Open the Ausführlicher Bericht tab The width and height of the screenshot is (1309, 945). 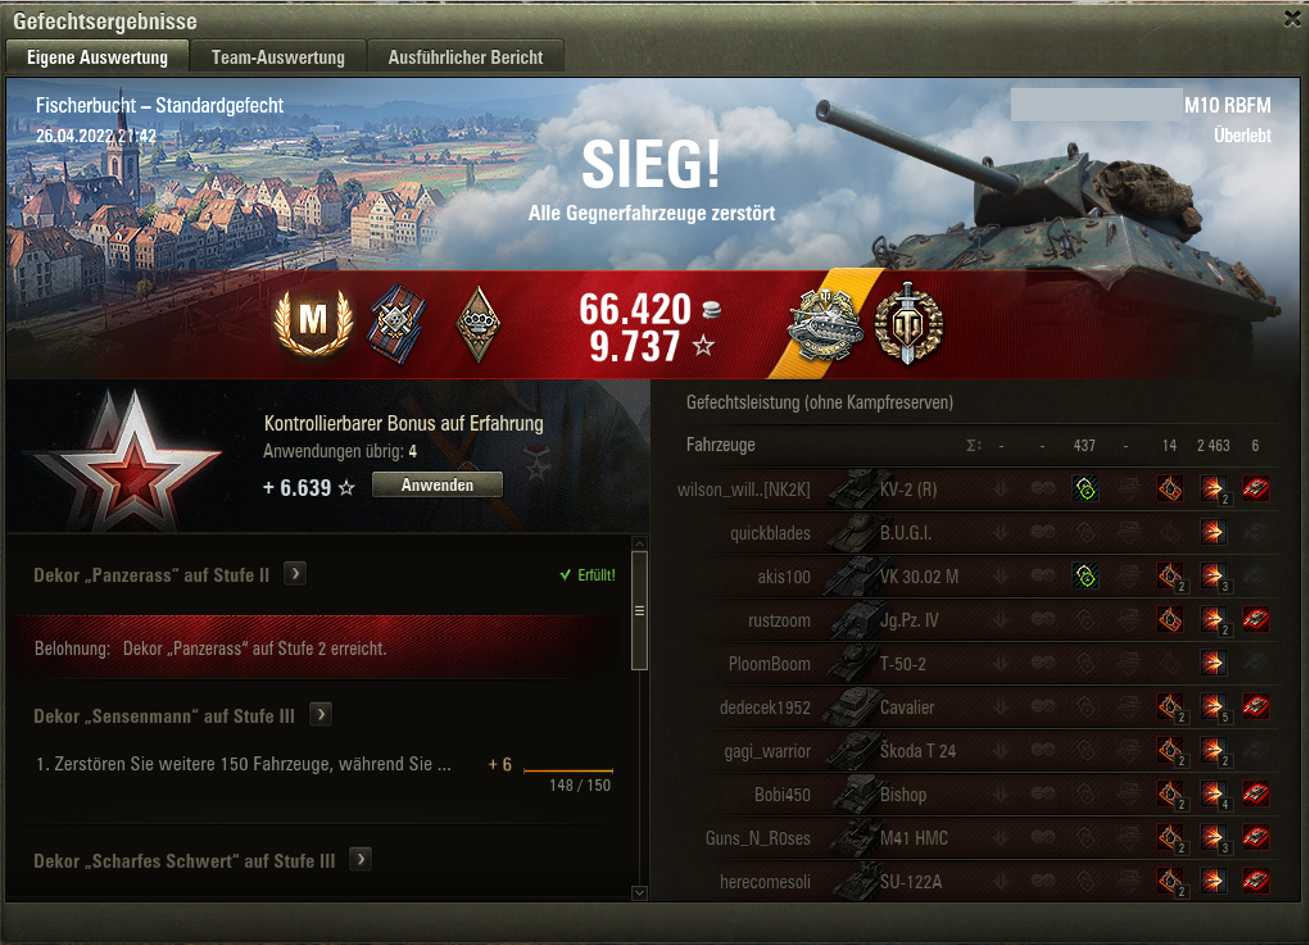tap(466, 57)
